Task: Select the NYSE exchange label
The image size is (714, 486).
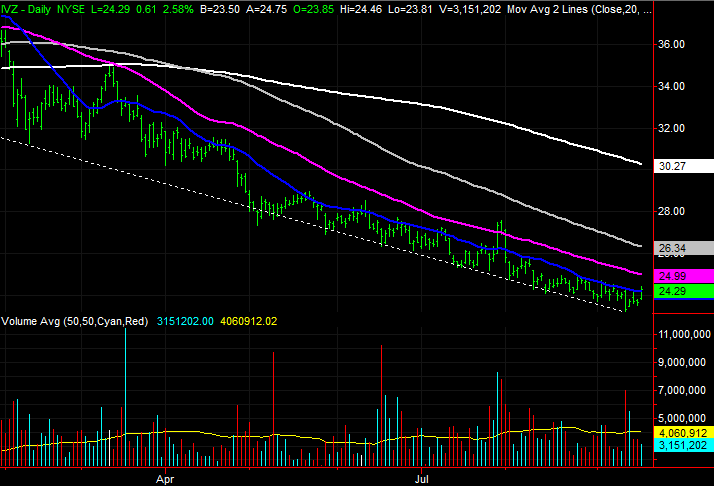Action: tap(71, 9)
